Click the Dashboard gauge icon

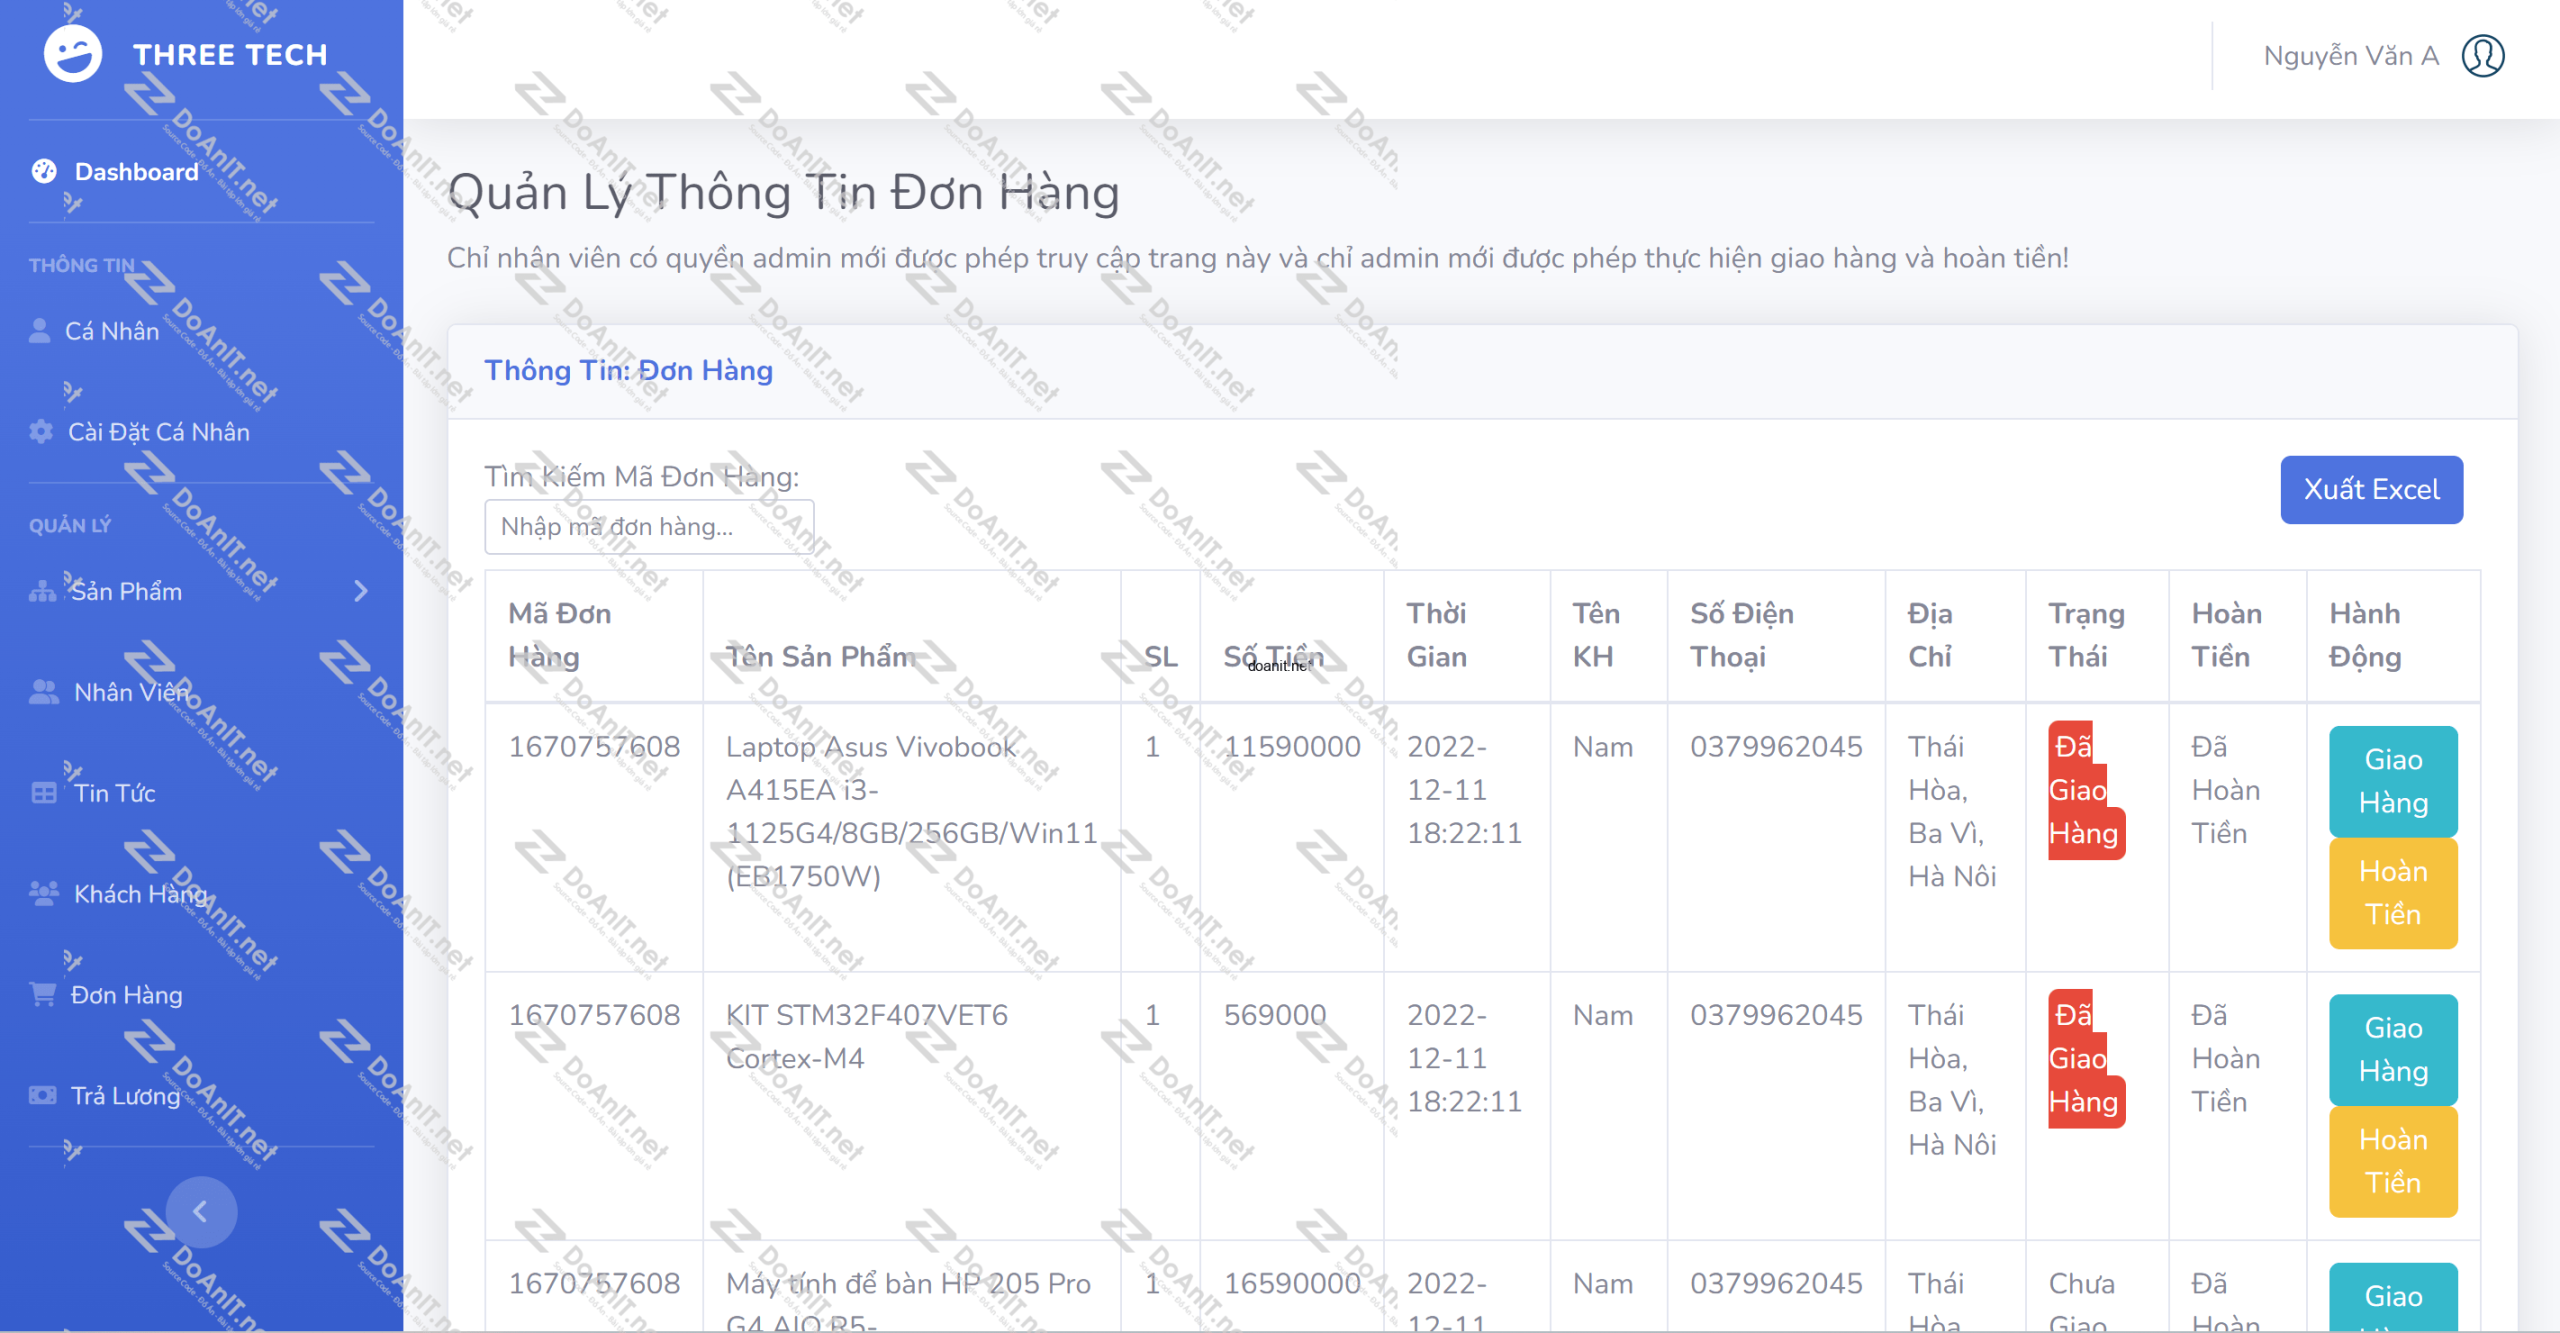click(x=44, y=171)
